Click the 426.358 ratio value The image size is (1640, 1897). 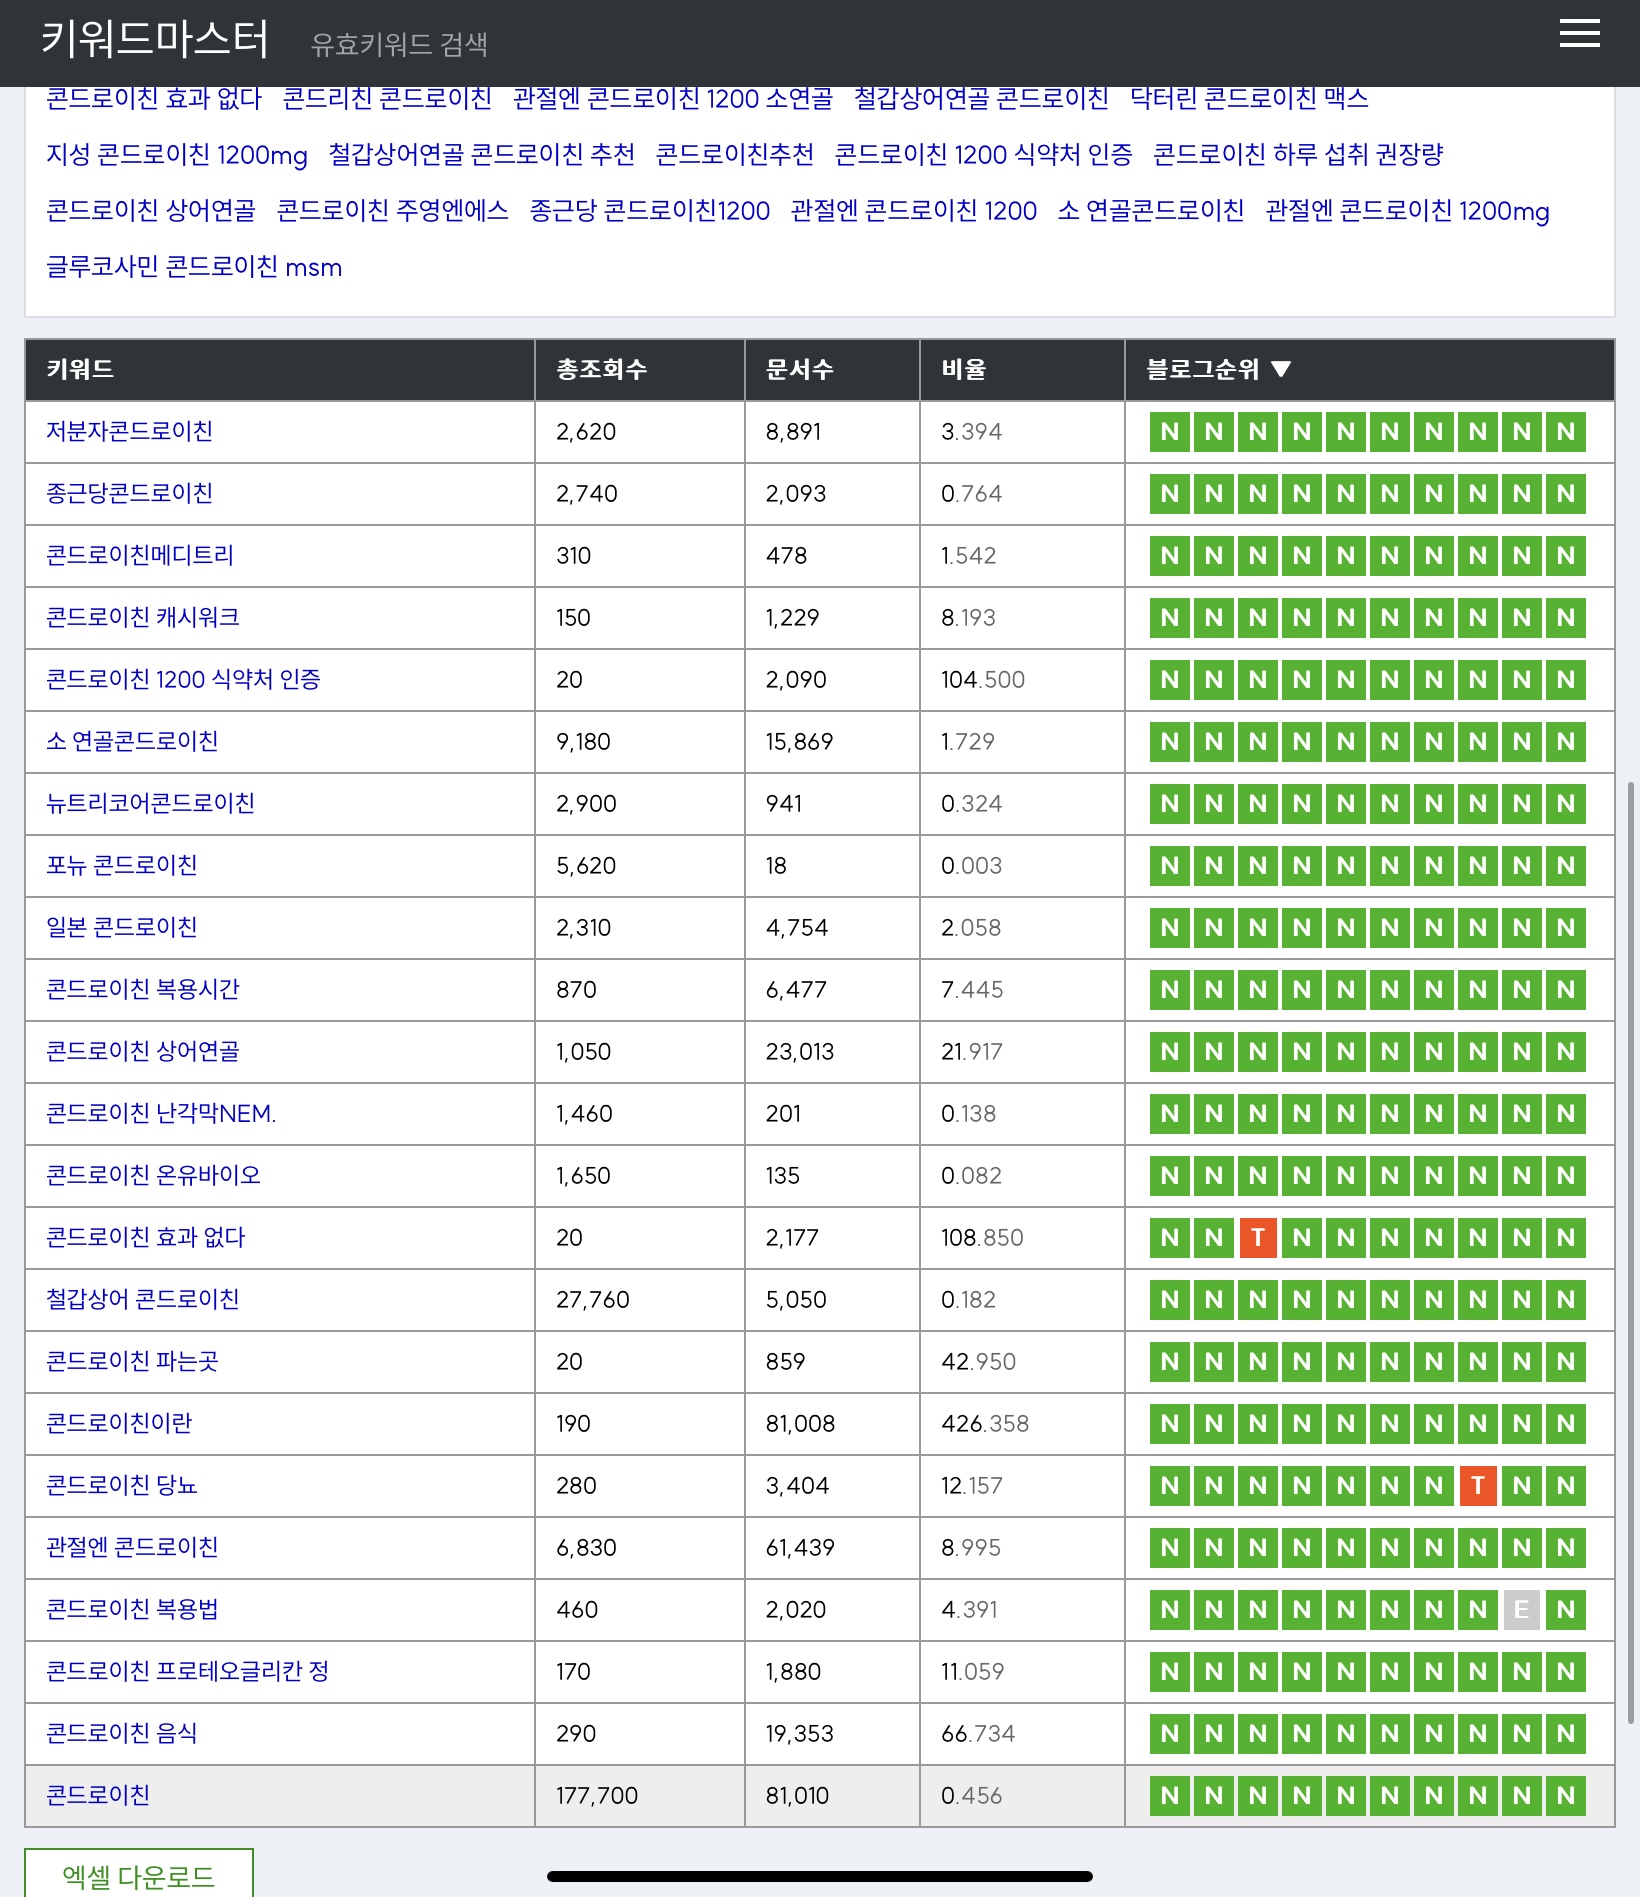pos(985,1424)
